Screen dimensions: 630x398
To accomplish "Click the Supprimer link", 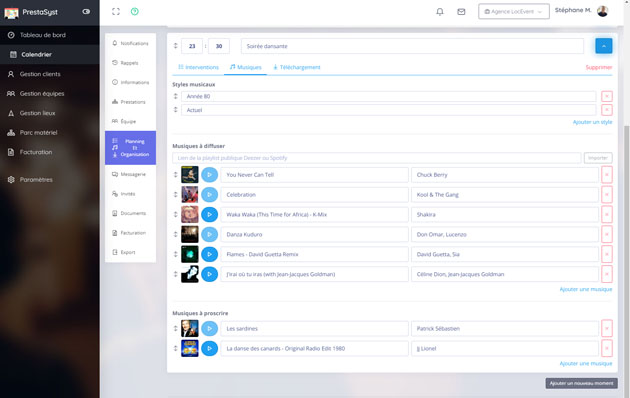I will (599, 67).
